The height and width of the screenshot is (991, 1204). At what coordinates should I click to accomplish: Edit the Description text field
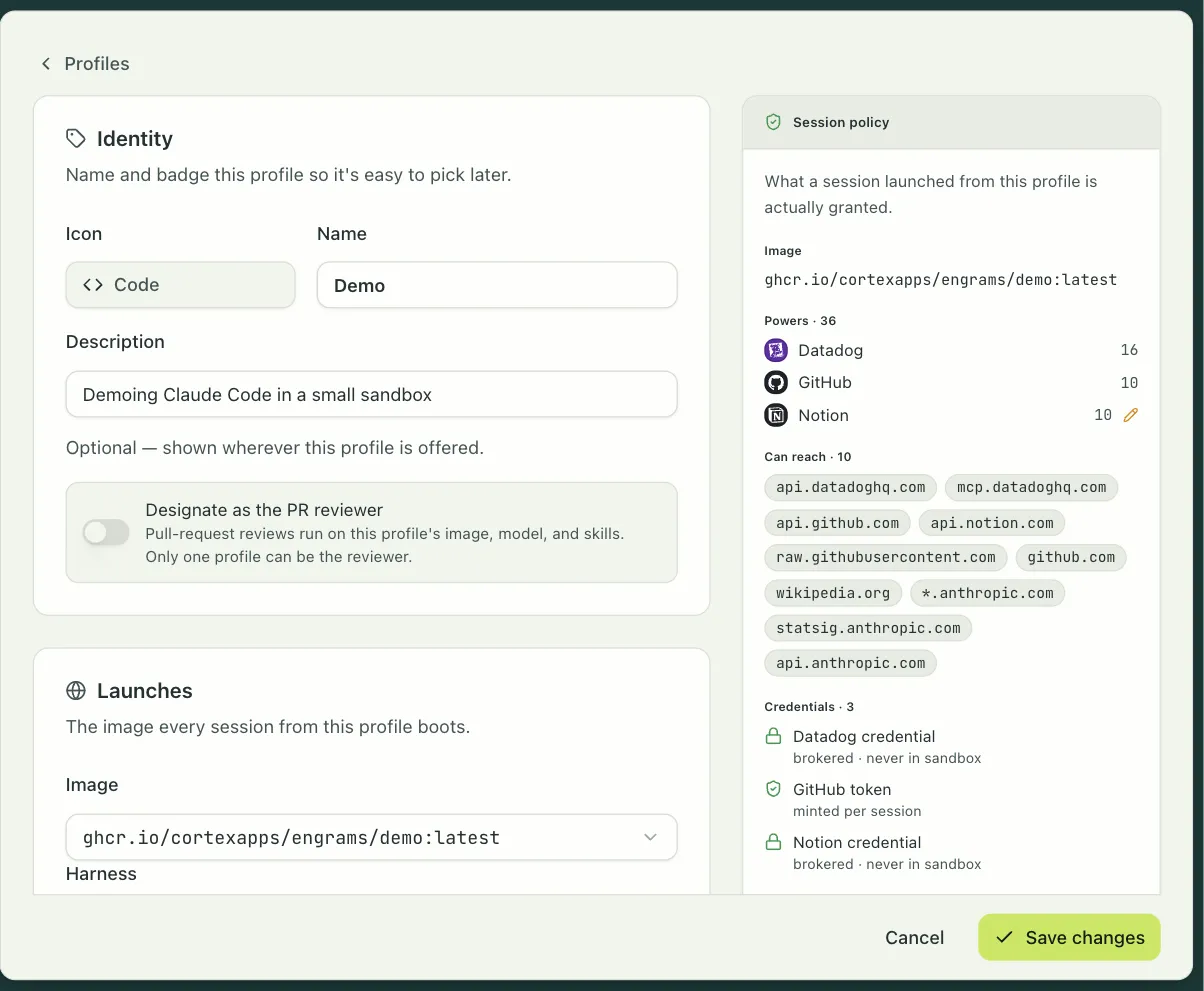pyautogui.click(x=371, y=394)
